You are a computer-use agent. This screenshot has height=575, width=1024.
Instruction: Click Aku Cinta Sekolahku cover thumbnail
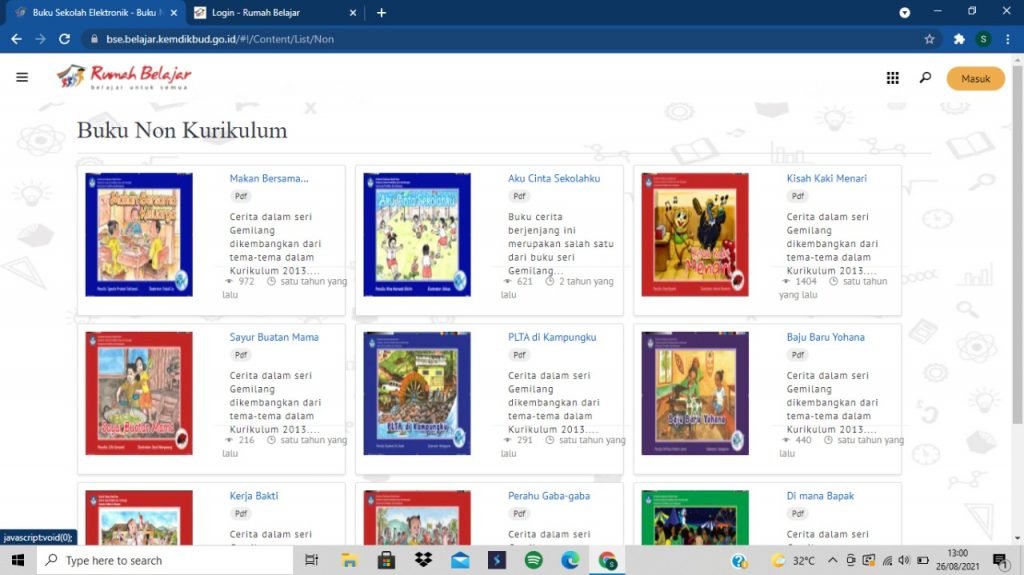(417, 235)
